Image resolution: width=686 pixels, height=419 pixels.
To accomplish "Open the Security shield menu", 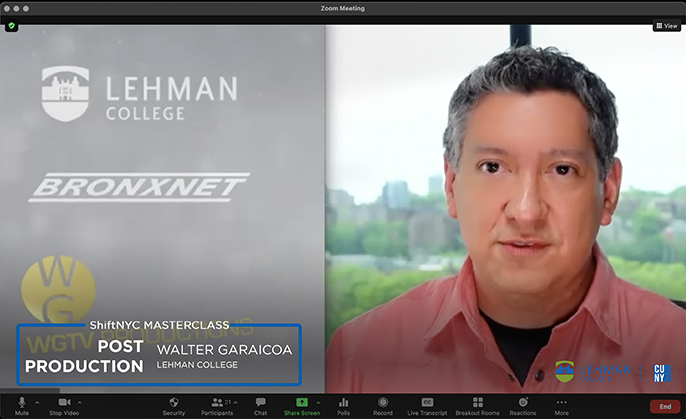I will 174,406.
